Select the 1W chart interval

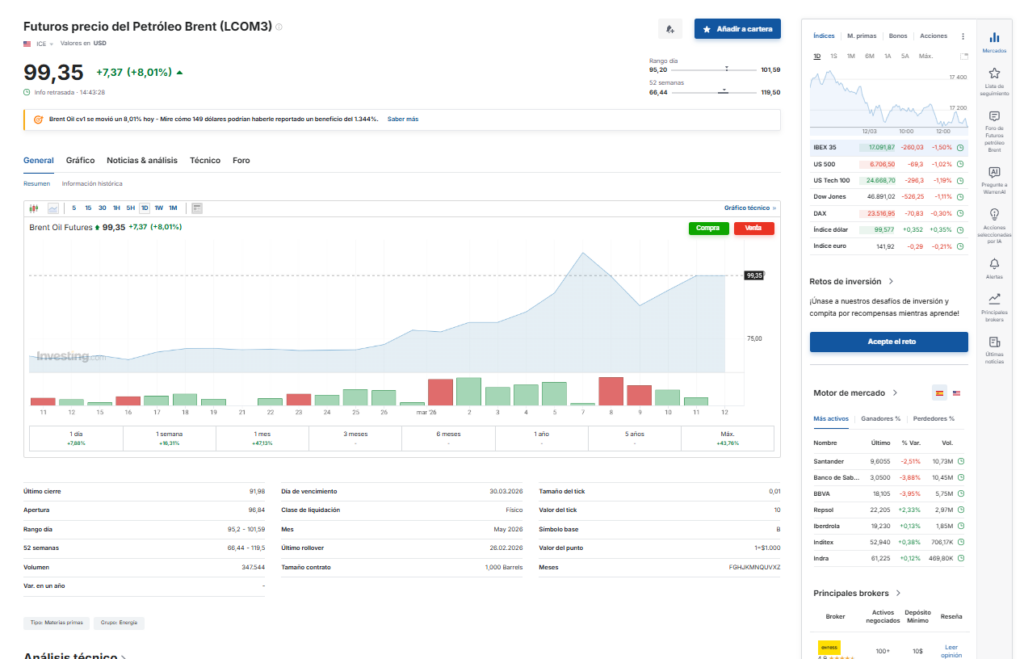pos(159,208)
